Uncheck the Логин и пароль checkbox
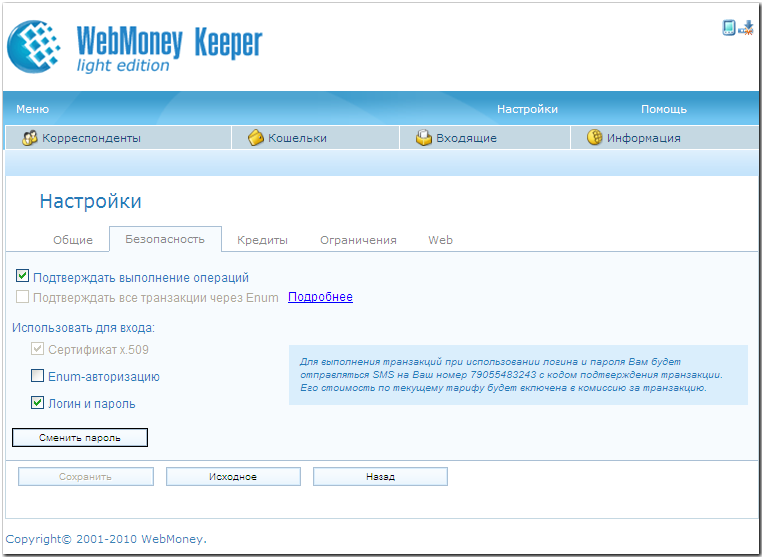This screenshot has width=763, height=558. coord(37,403)
